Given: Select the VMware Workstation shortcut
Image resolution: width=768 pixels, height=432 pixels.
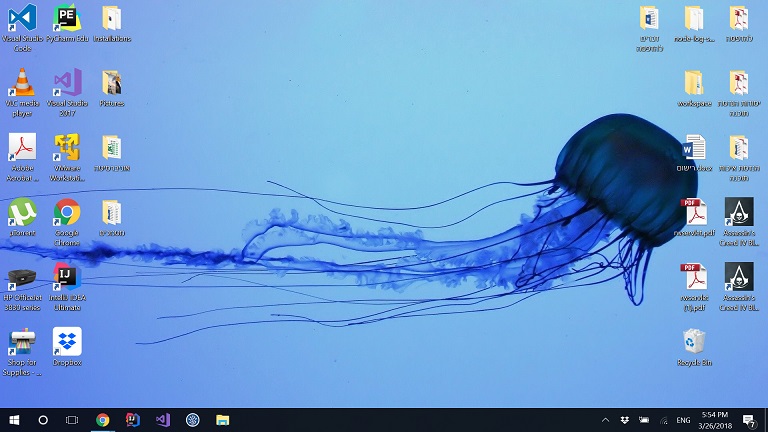Looking at the screenshot, I should pyautogui.click(x=67, y=148).
